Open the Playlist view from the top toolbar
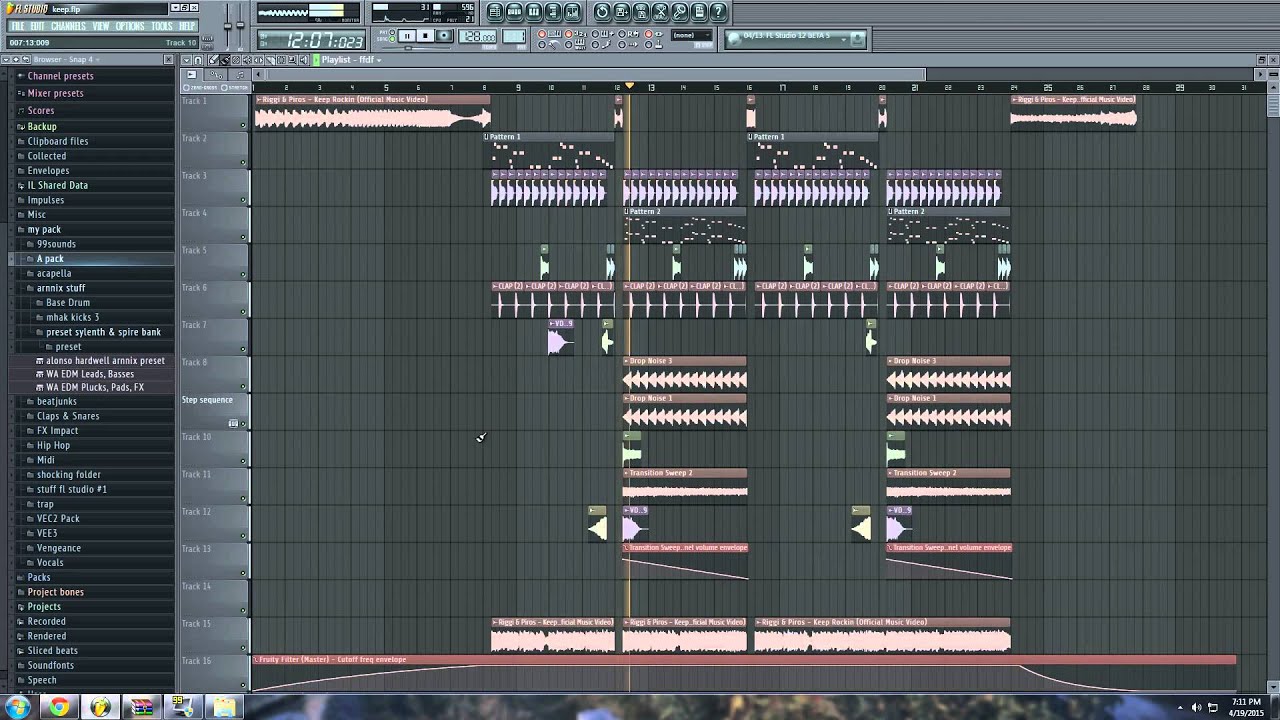This screenshot has width=1280, height=720. (495, 12)
